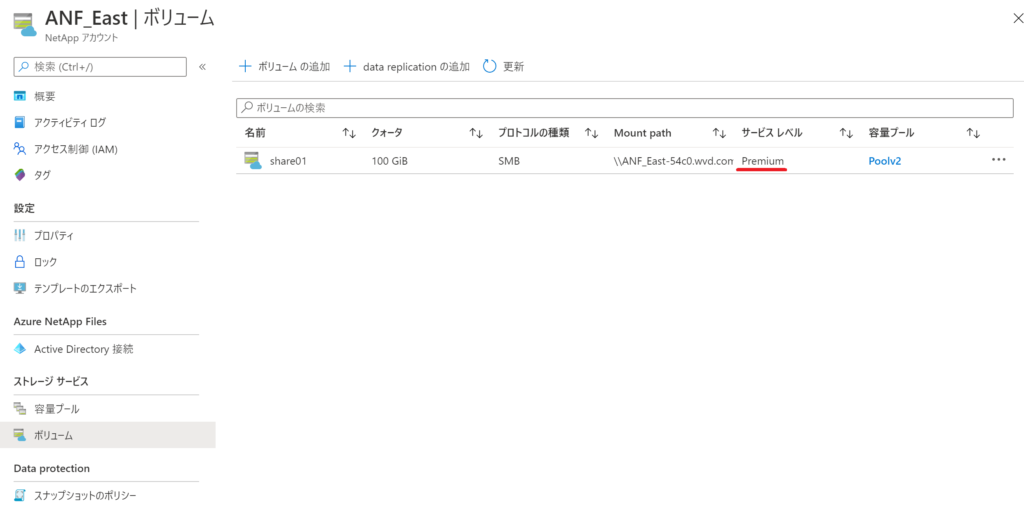Screen dimensions: 1024x510
Task: Collapse the sidebar with the double chevron
Action: (x=202, y=67)
